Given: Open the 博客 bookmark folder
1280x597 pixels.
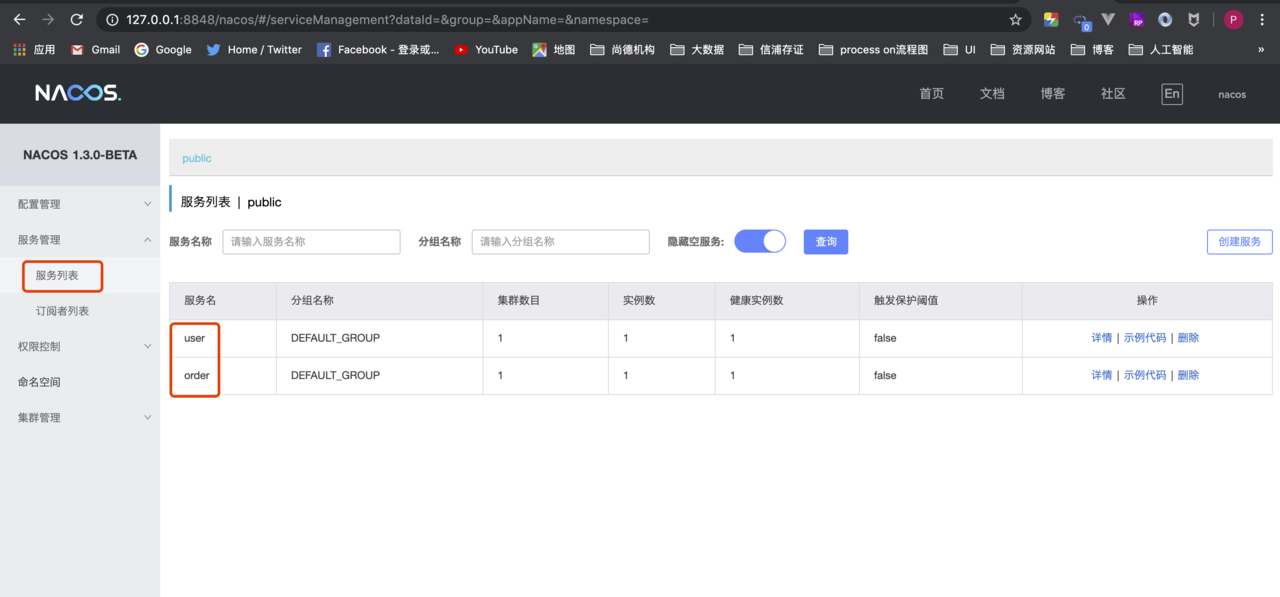Looking at the screenshot, I should point(1091,49).
